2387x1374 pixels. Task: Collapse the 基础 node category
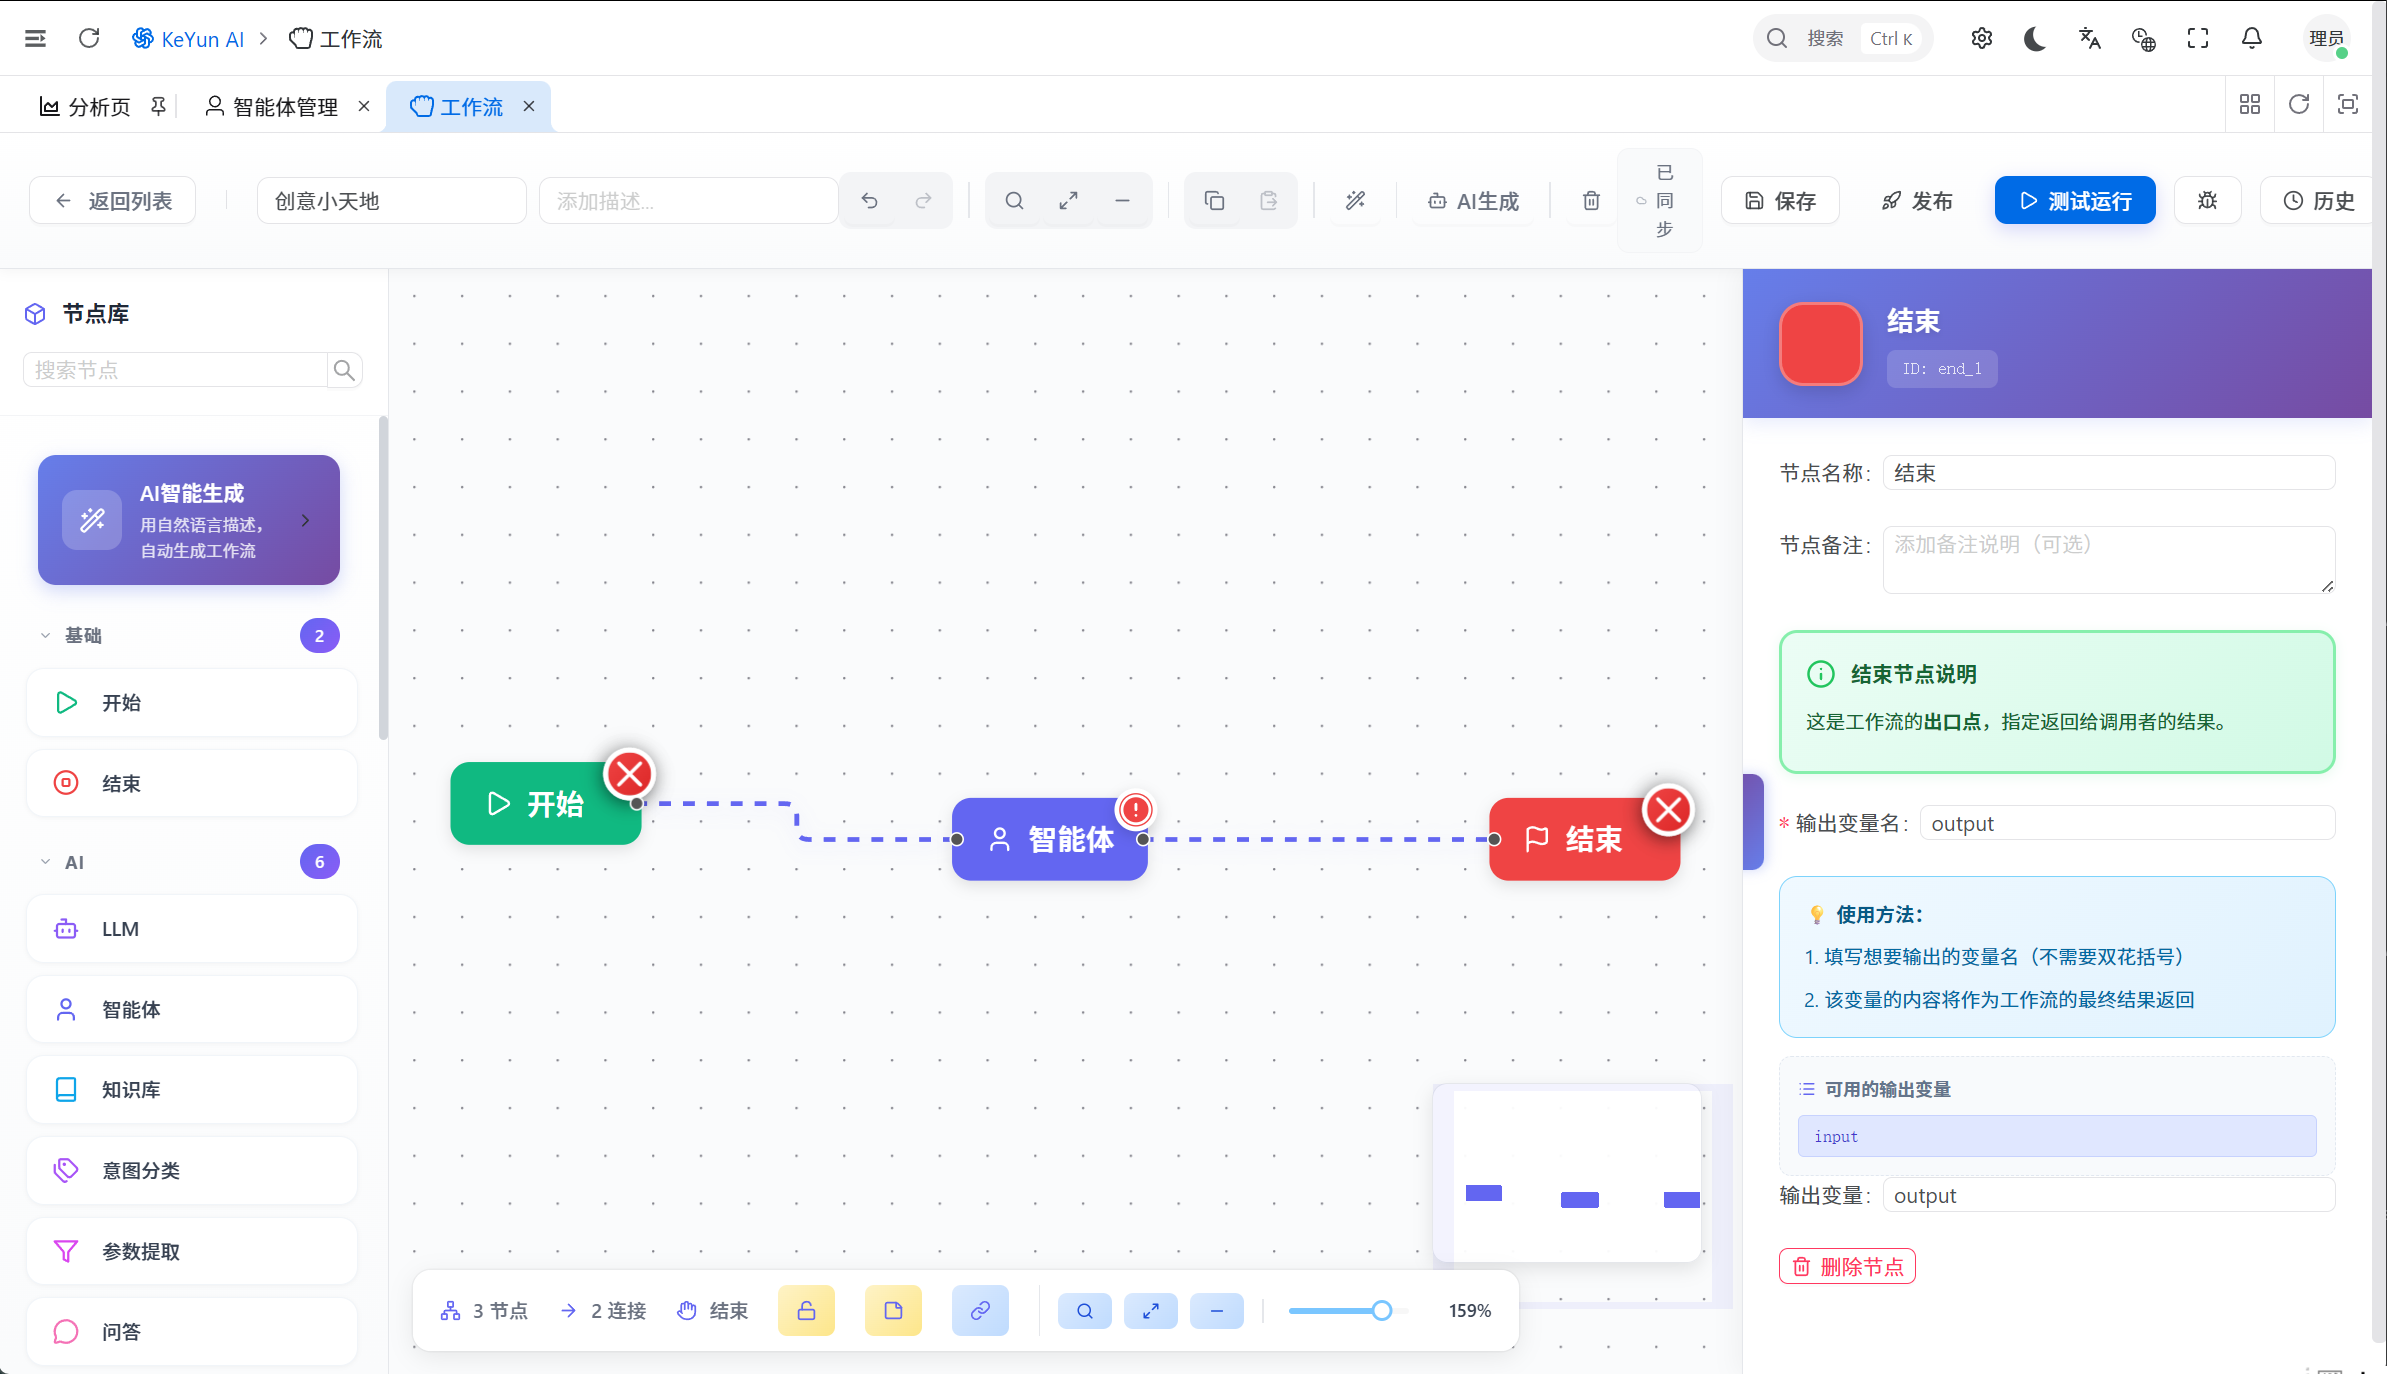point(45,636)
